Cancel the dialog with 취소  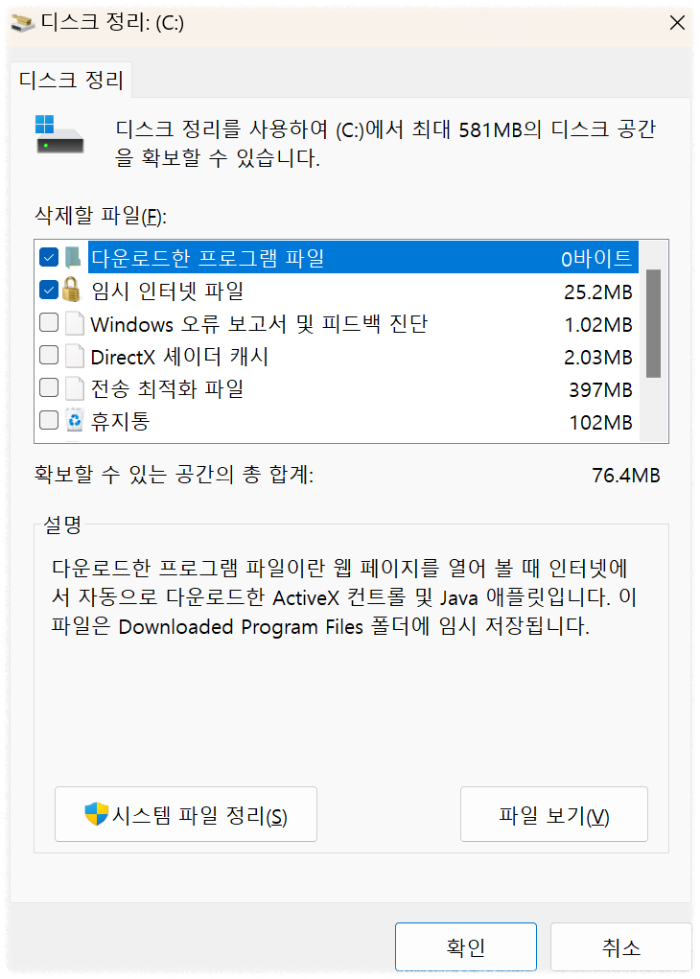621,946
